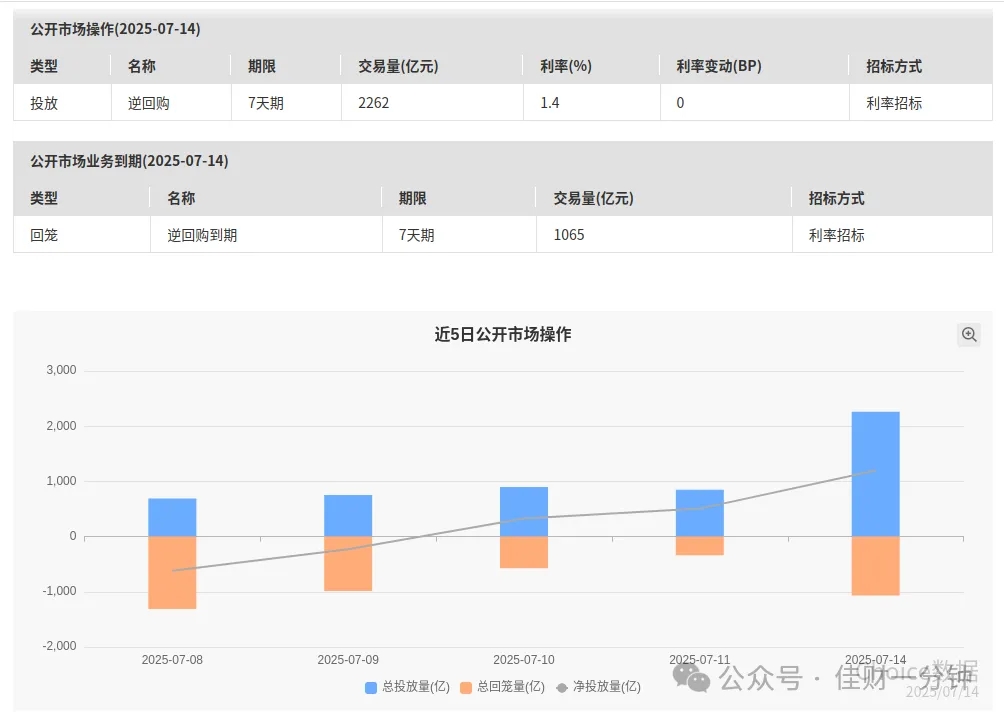
Task: Click the -2,000 y-axis label
Action: (59, 646)
